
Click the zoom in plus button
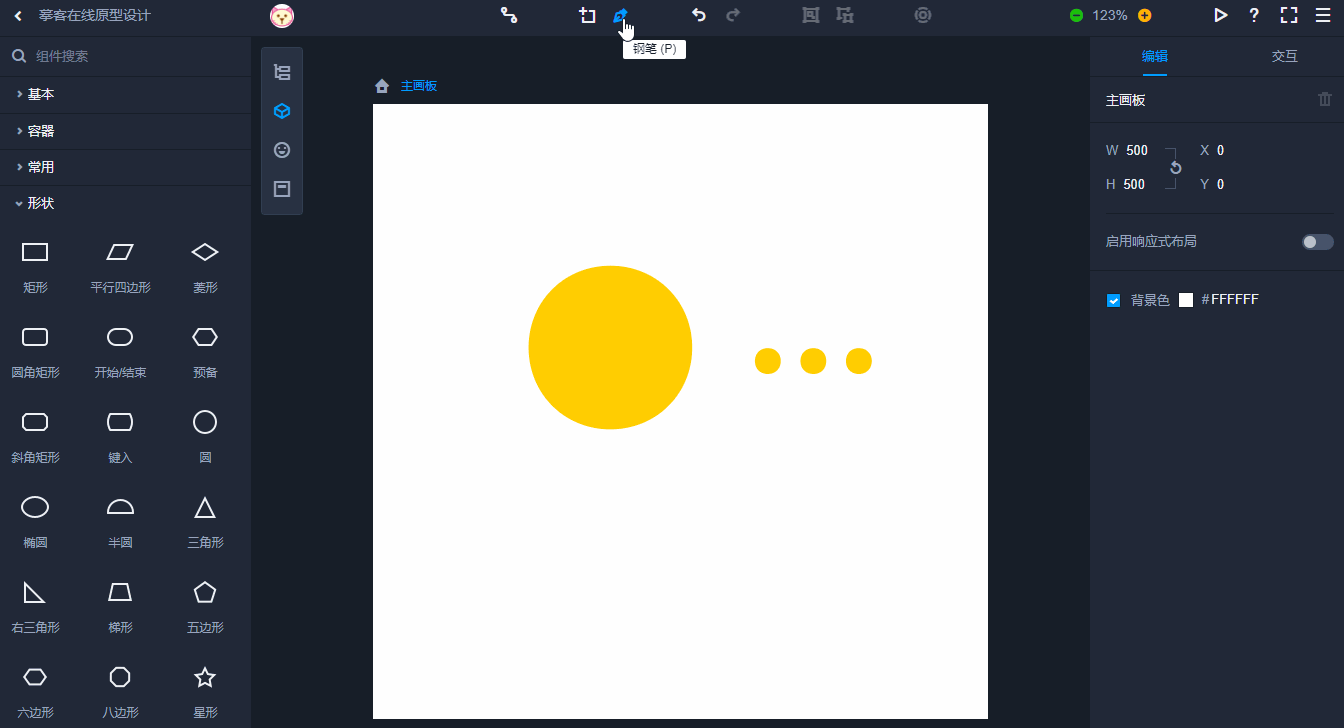point(1144,15)
